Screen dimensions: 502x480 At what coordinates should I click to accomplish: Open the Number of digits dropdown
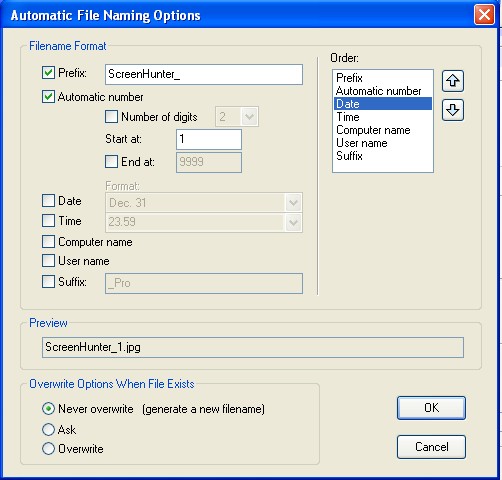tap(249, 116)
